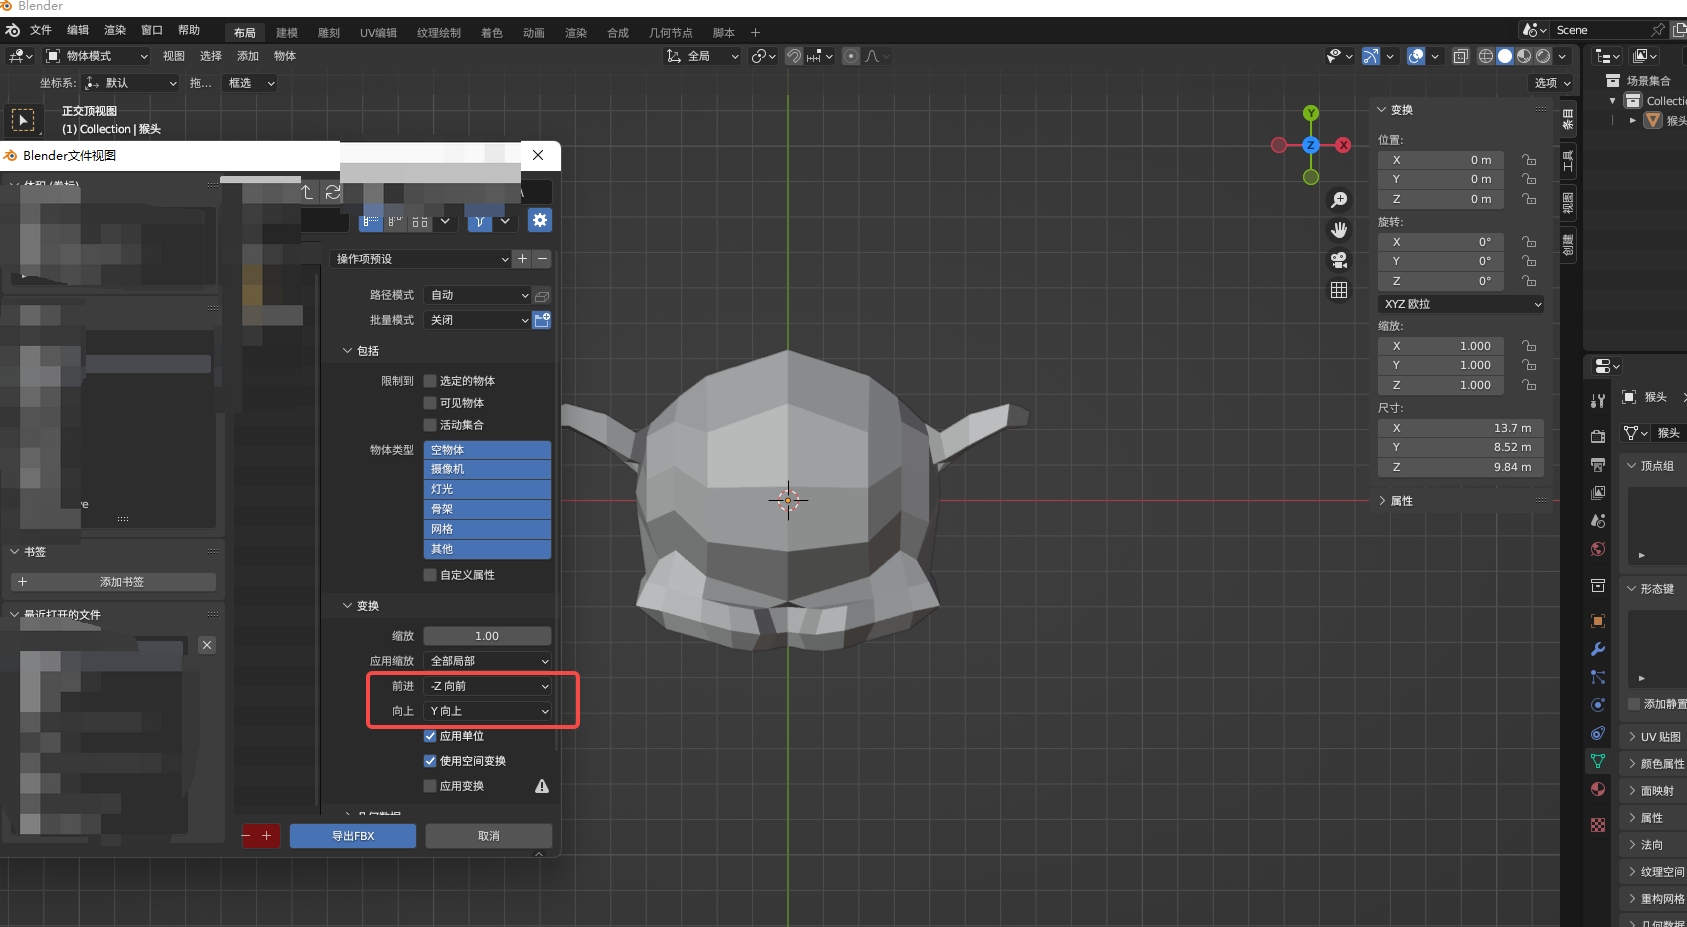Click the 导出FBX button
The height and width of the screenshot is (927, 1687).
[x=353, y=836]
